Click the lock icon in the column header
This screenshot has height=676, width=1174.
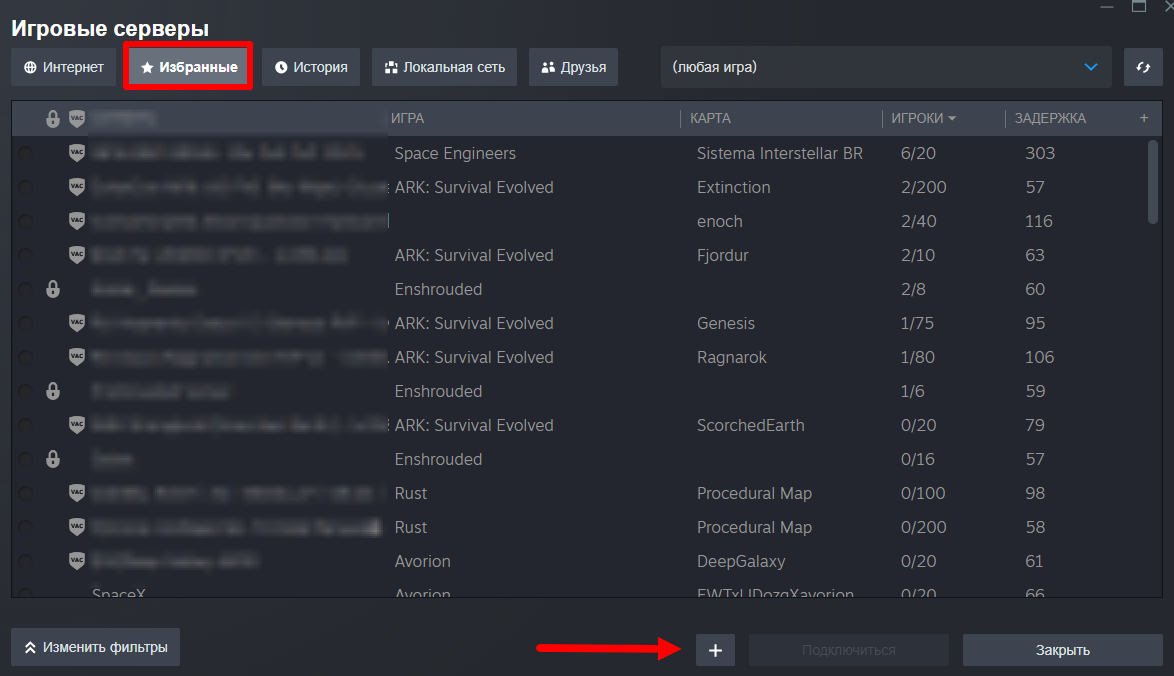pos(52,118)
